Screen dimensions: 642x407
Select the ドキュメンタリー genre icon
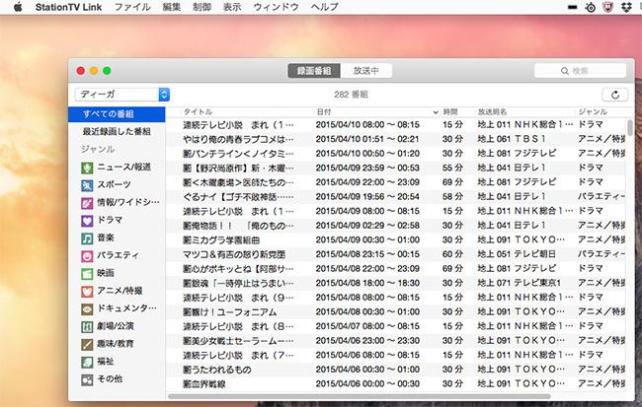tap(87, 309)
